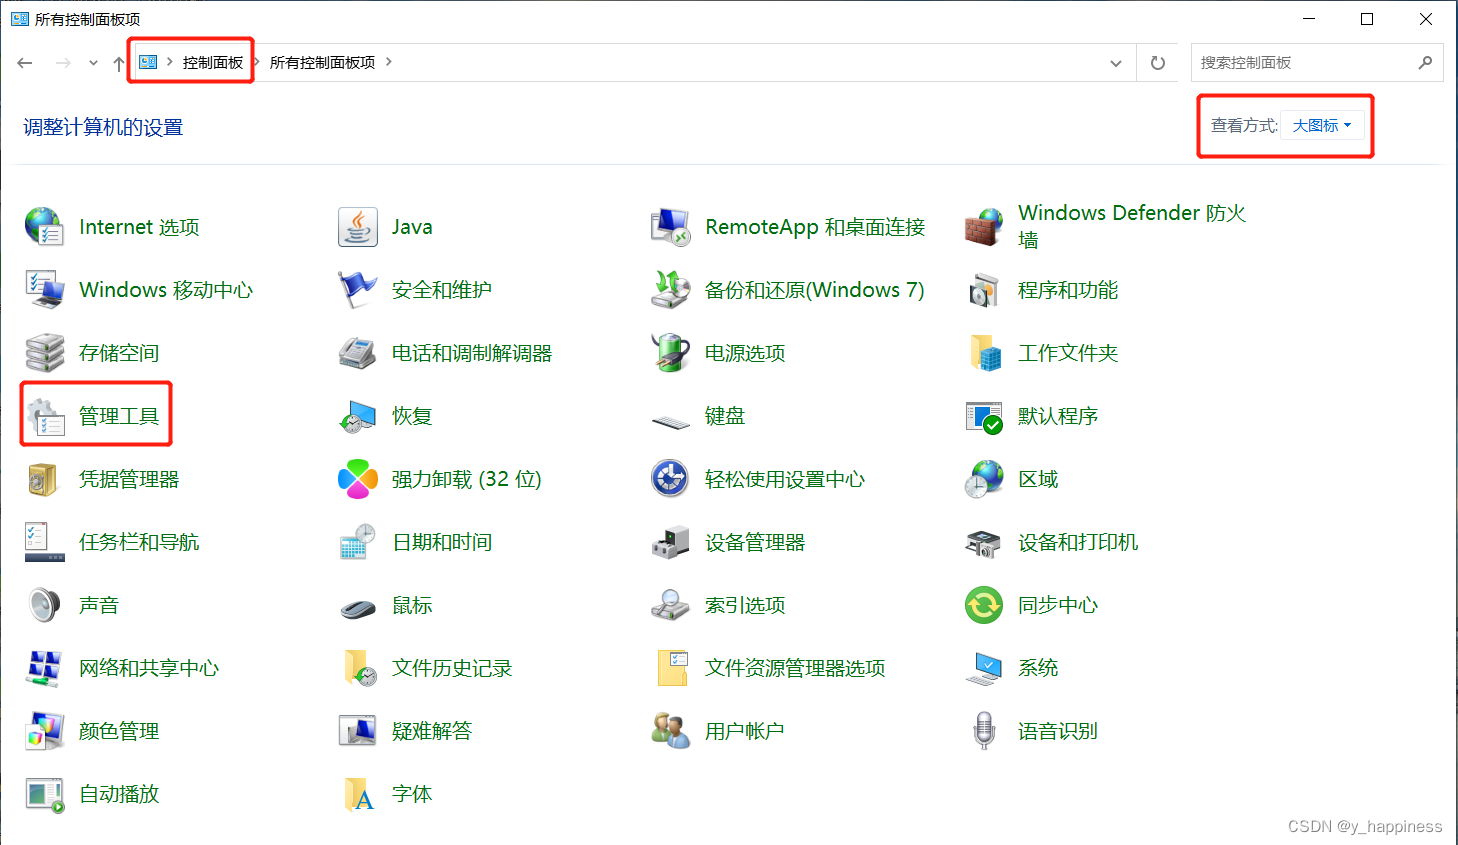Open the recent locations dropdown chevron
The image size is (1458, 845).
[x=93, y=63]
